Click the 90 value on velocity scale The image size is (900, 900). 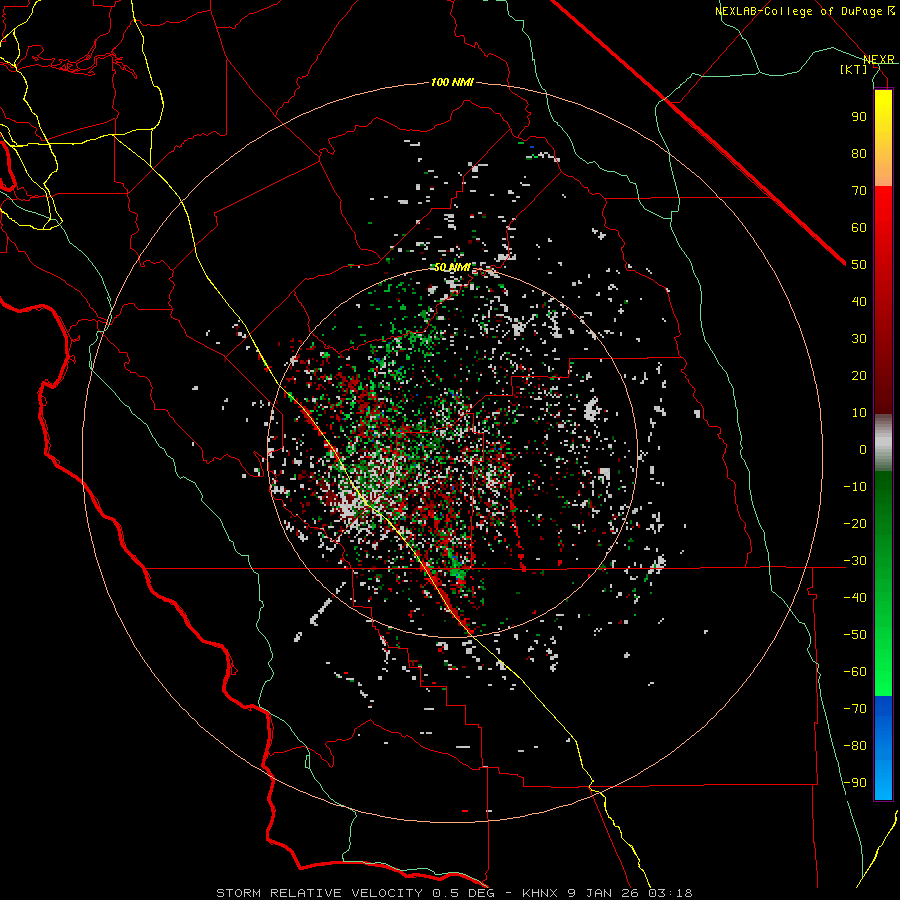(859, 117)
